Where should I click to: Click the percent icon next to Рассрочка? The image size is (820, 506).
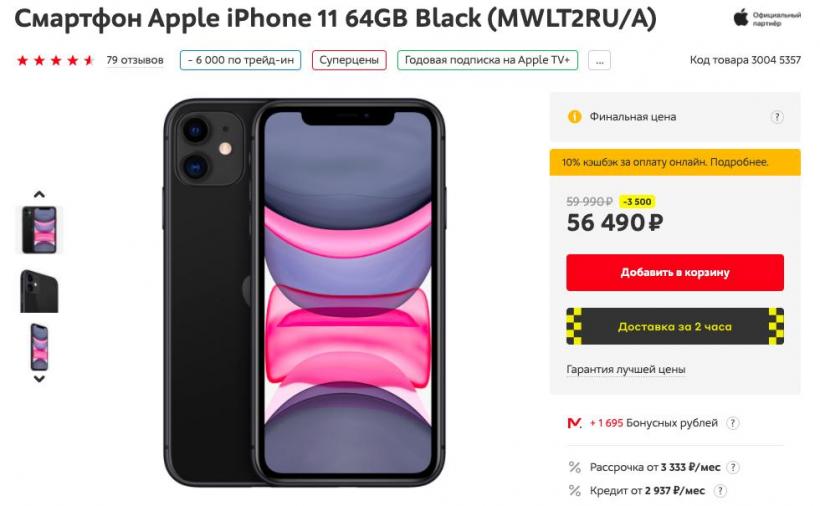click(x=574, y=467)
